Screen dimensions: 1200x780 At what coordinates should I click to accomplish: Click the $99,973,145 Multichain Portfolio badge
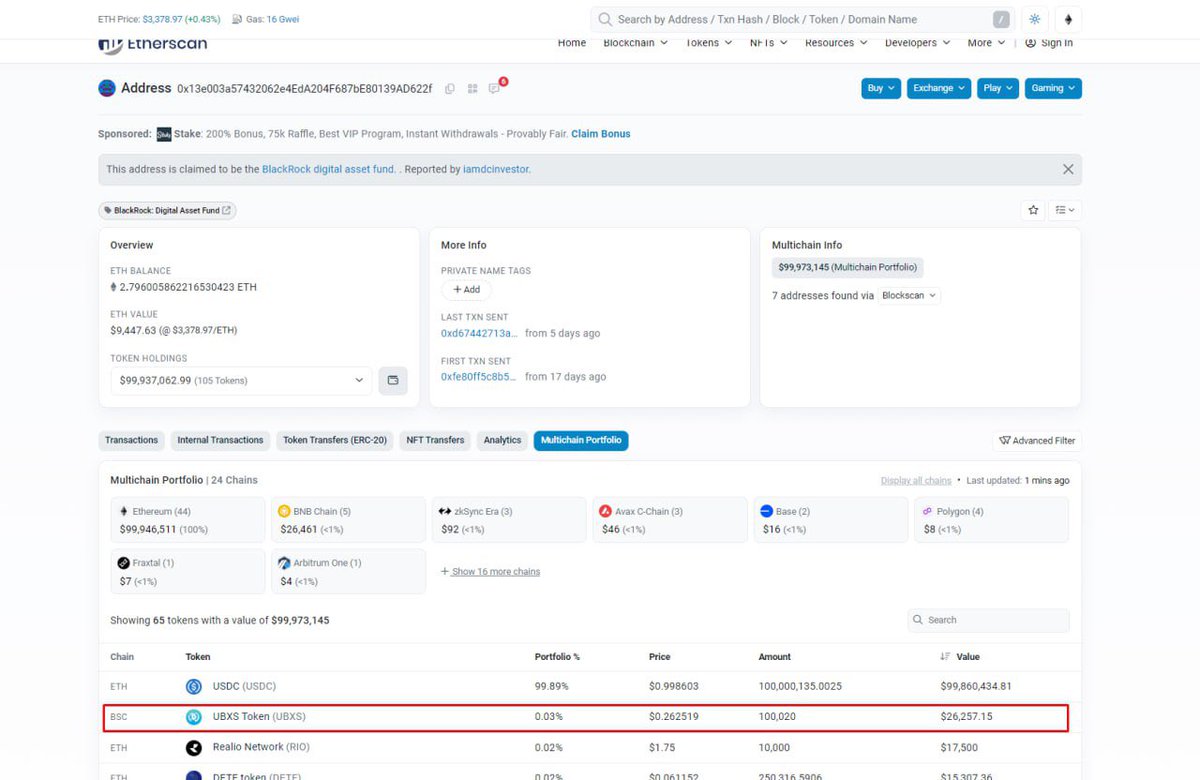[847, 267]
